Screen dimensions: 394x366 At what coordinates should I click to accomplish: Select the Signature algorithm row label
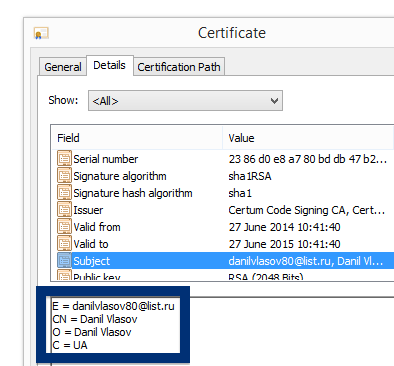pyautogui.click(x=120, y=176)
